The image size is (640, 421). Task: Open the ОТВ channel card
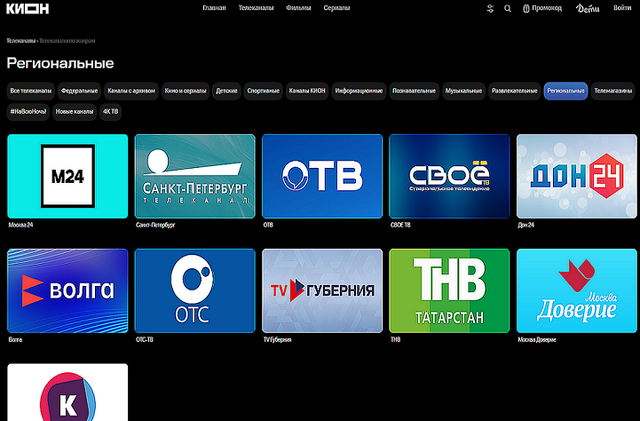[x=322, y=176]
